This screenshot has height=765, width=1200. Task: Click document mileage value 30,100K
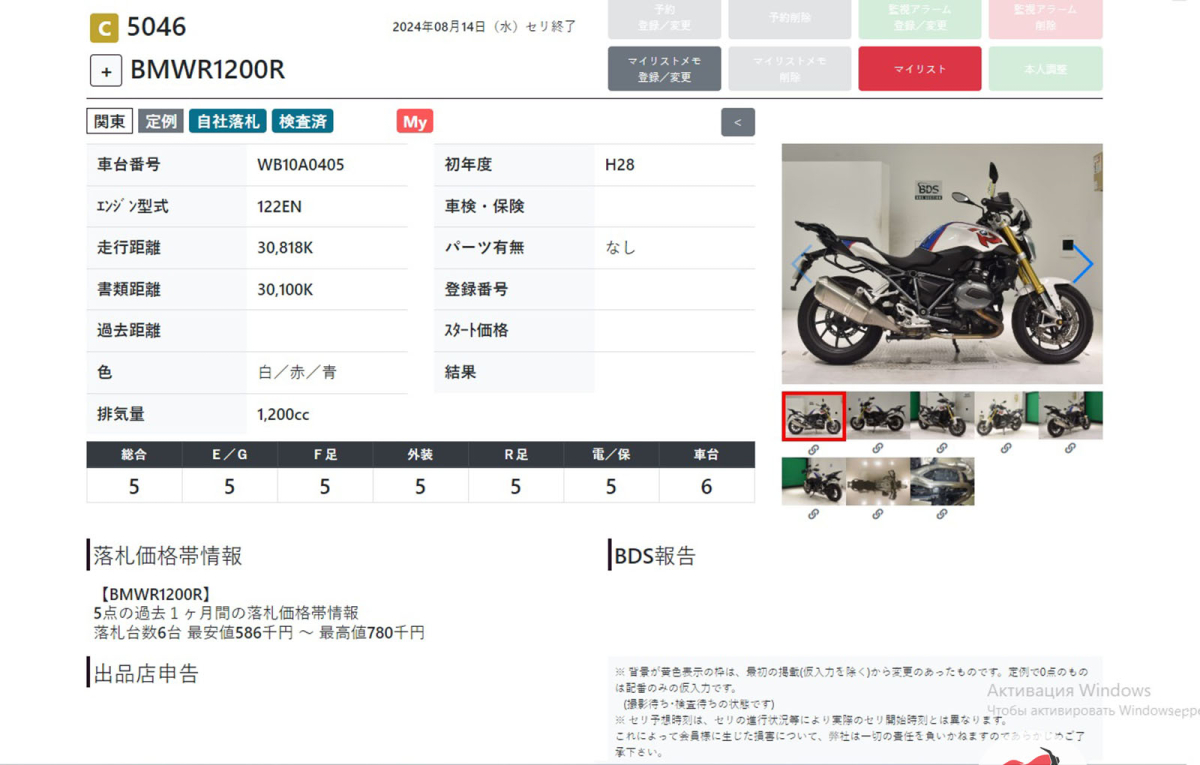tap(285, 290)
